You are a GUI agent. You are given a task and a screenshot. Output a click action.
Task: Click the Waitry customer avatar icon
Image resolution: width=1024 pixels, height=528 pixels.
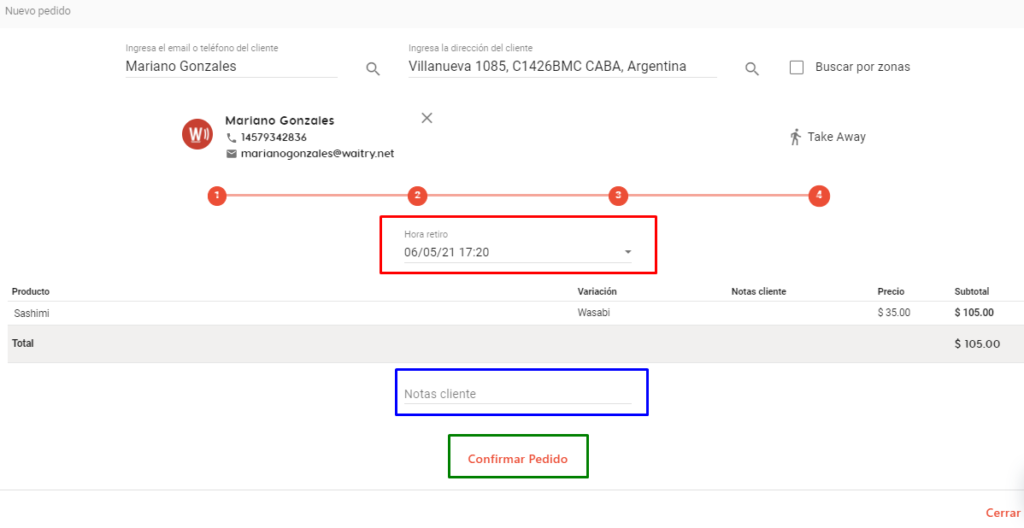click(x=197, y=135)
